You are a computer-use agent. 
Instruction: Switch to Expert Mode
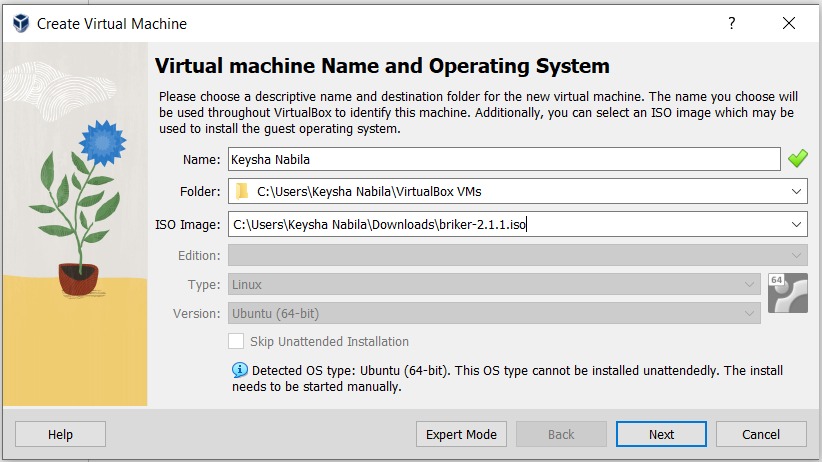pos(461,434)
